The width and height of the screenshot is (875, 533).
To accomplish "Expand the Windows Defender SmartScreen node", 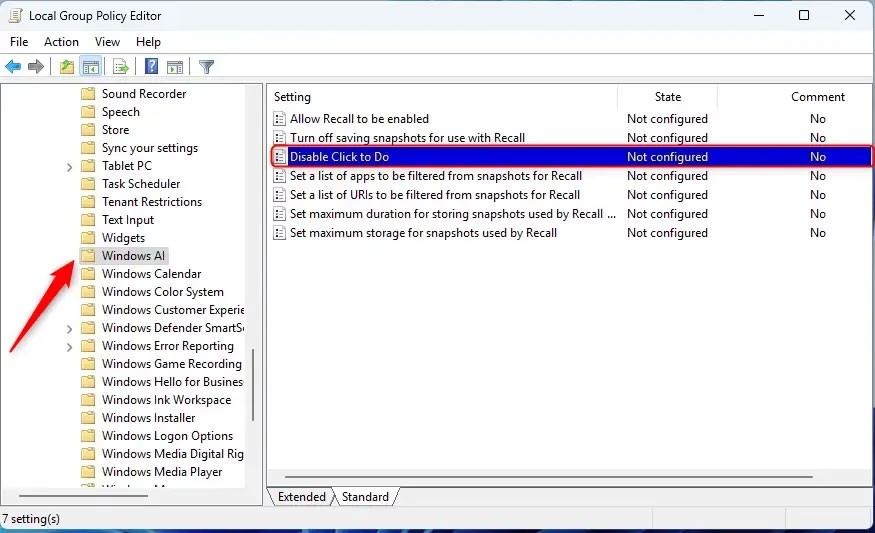I will tap(69, 328).
